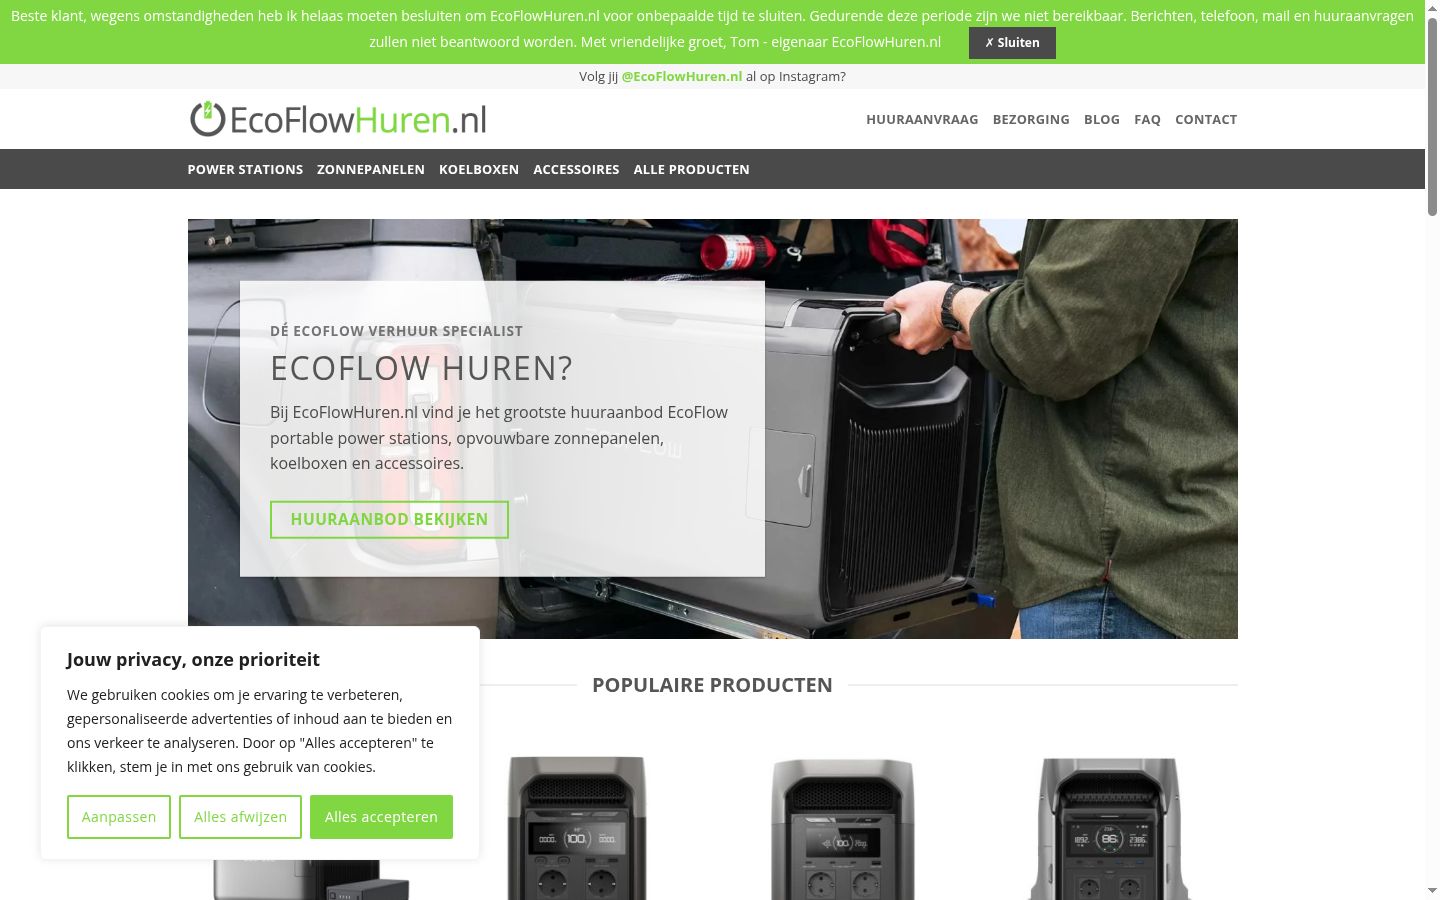Click the POPULAIRE PRODUCTEN heading
The height and width of the screenshot is (900, 1440).
click(712, 685)
